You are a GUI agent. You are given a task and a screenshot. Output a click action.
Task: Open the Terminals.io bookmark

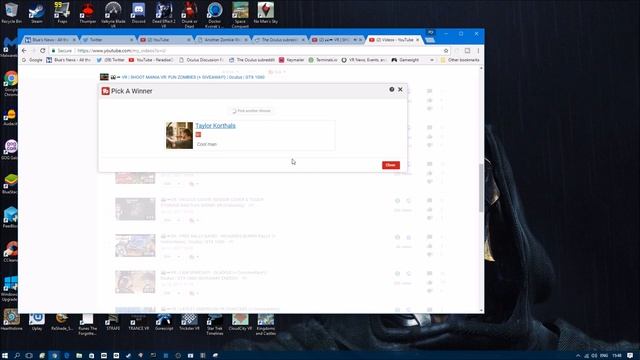(323, 60)
